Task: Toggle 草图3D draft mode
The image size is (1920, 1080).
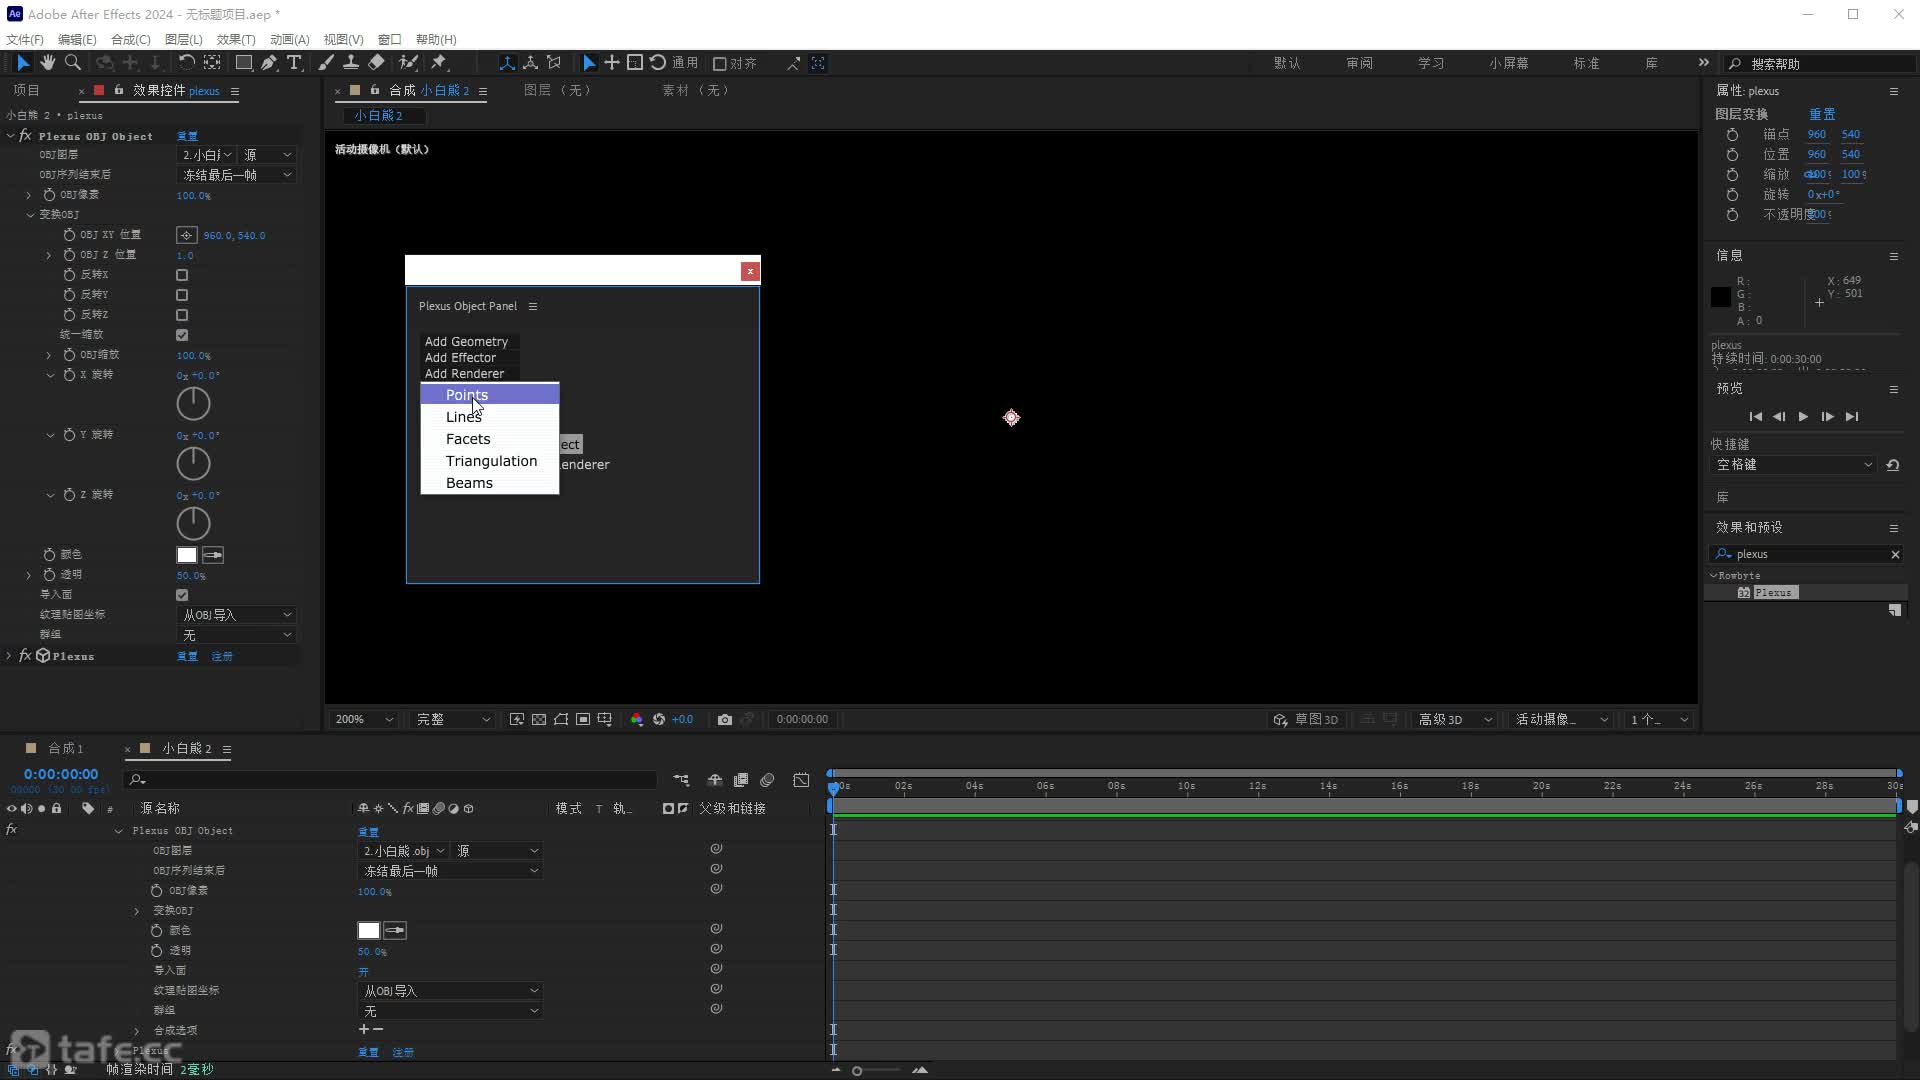Action: [1306, 719]
